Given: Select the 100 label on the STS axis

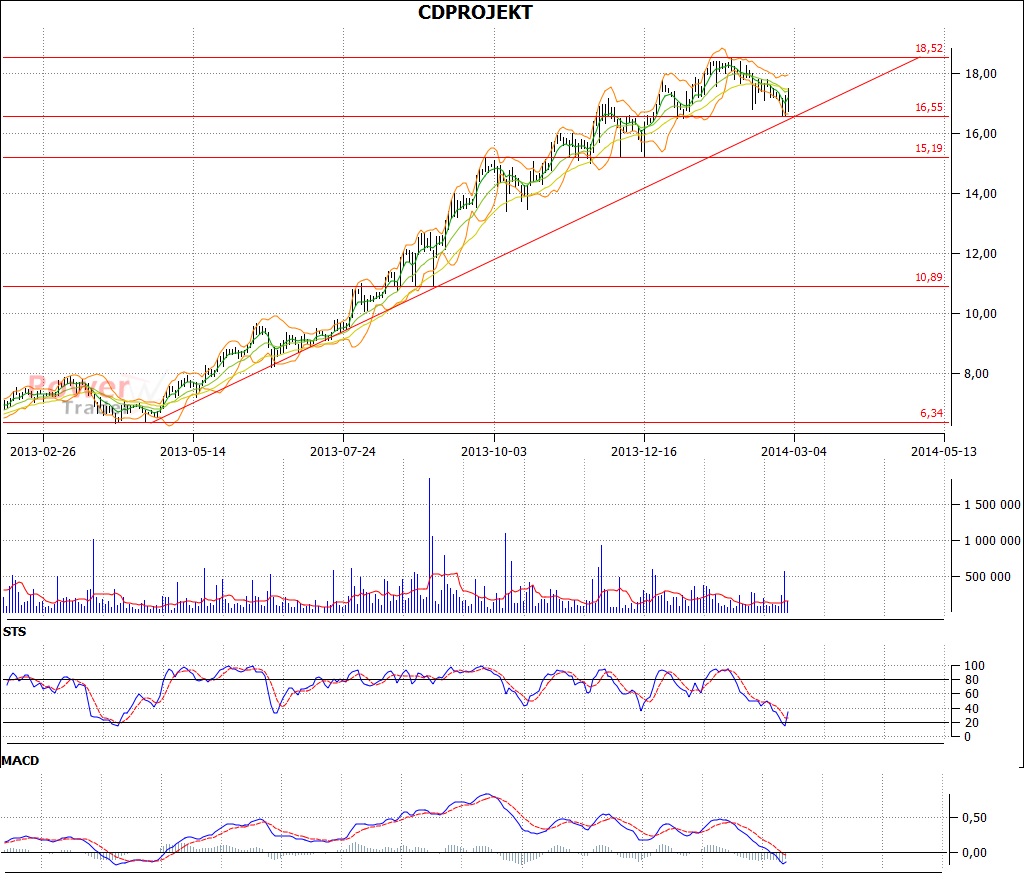Looking at the screenshot, I should [974, 666].
